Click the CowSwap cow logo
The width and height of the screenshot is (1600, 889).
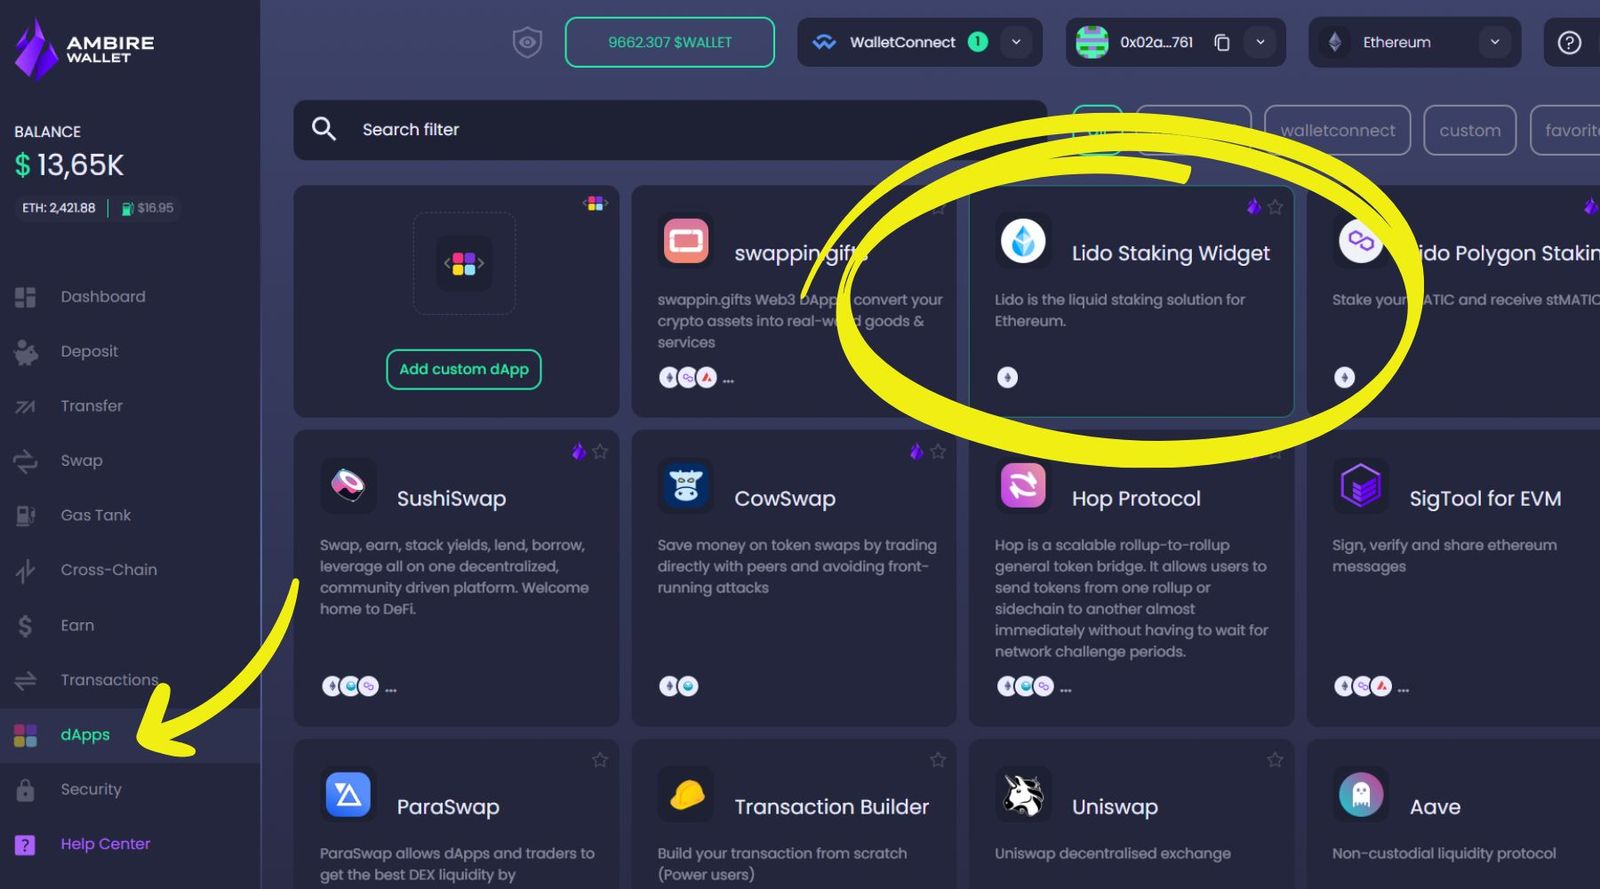pos(686,486)
